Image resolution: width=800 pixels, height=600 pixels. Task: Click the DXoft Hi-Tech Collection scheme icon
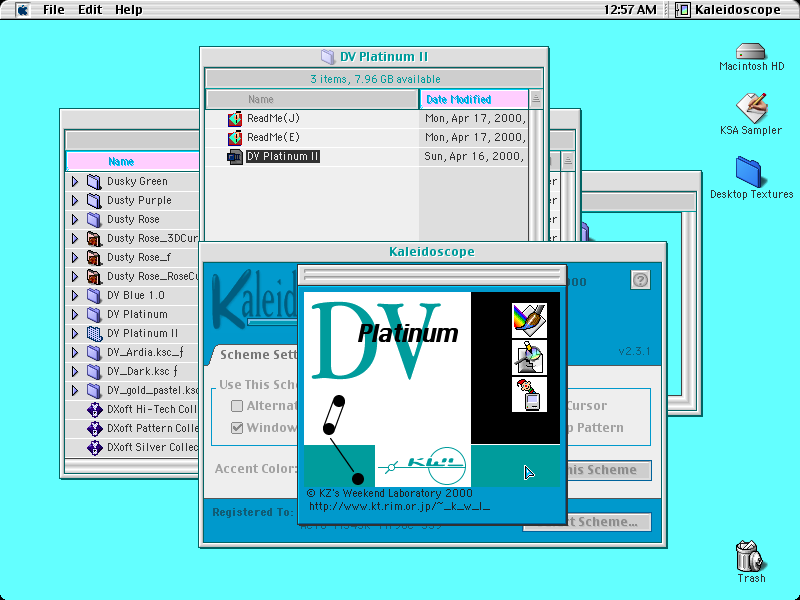point(94,409)
